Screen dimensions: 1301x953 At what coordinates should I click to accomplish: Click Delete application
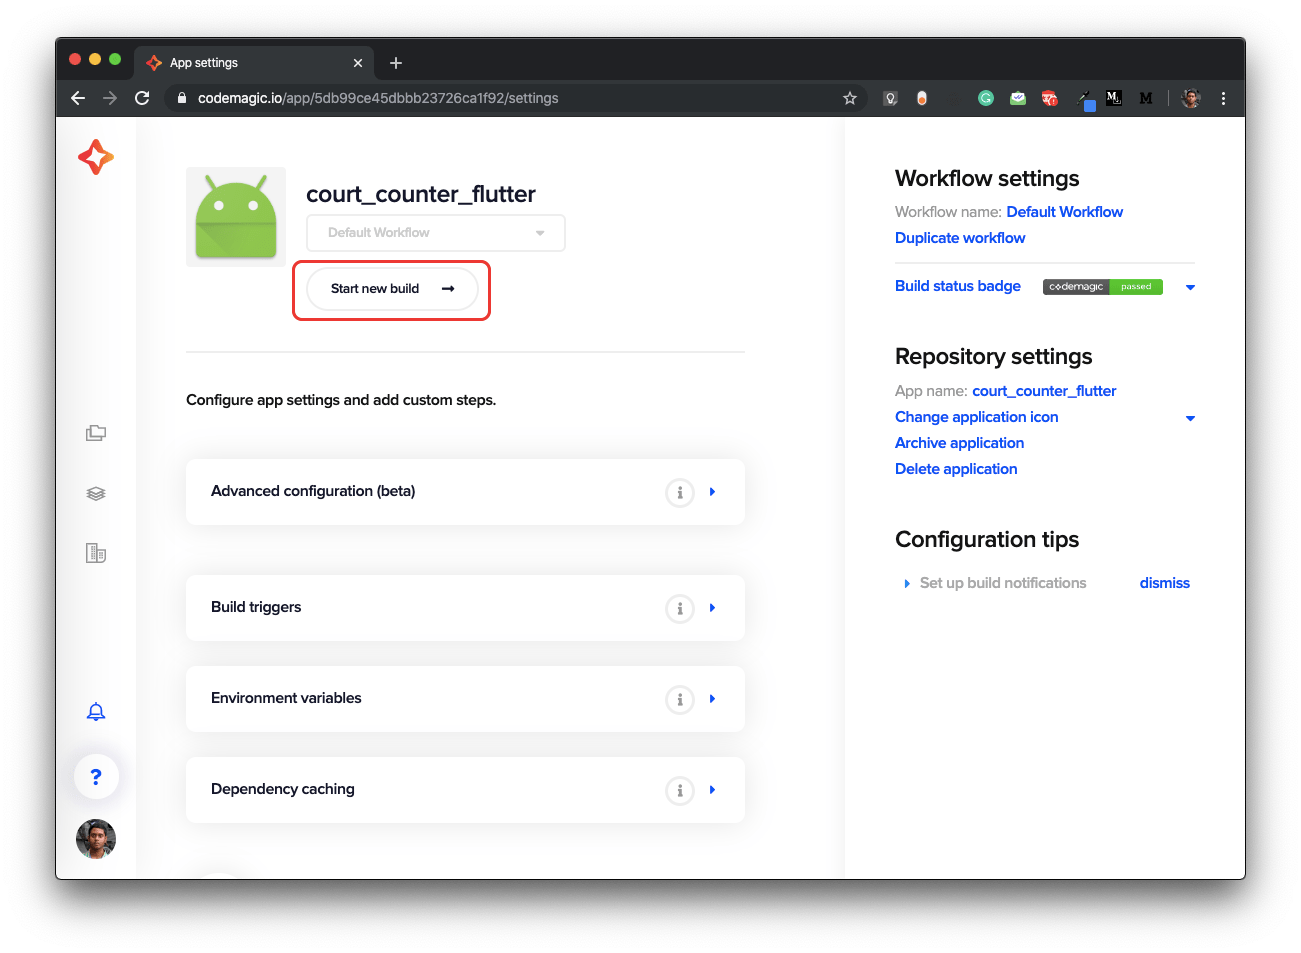(x=956, y=469)
